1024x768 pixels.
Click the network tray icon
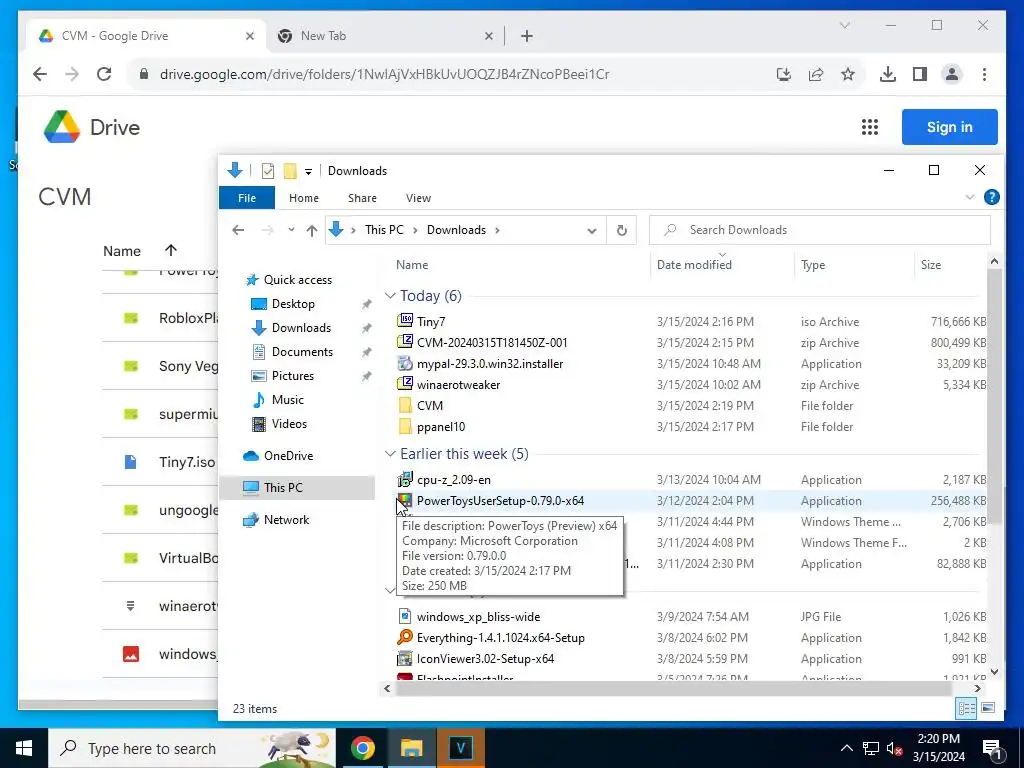click(x=871, y=748)
